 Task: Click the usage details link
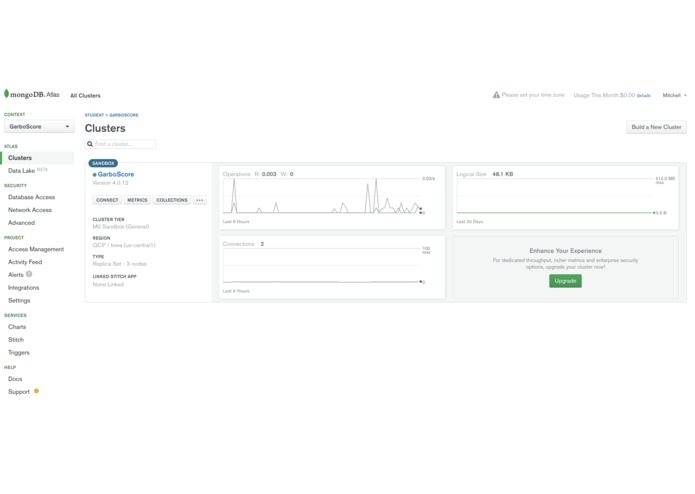coord(644,95)
